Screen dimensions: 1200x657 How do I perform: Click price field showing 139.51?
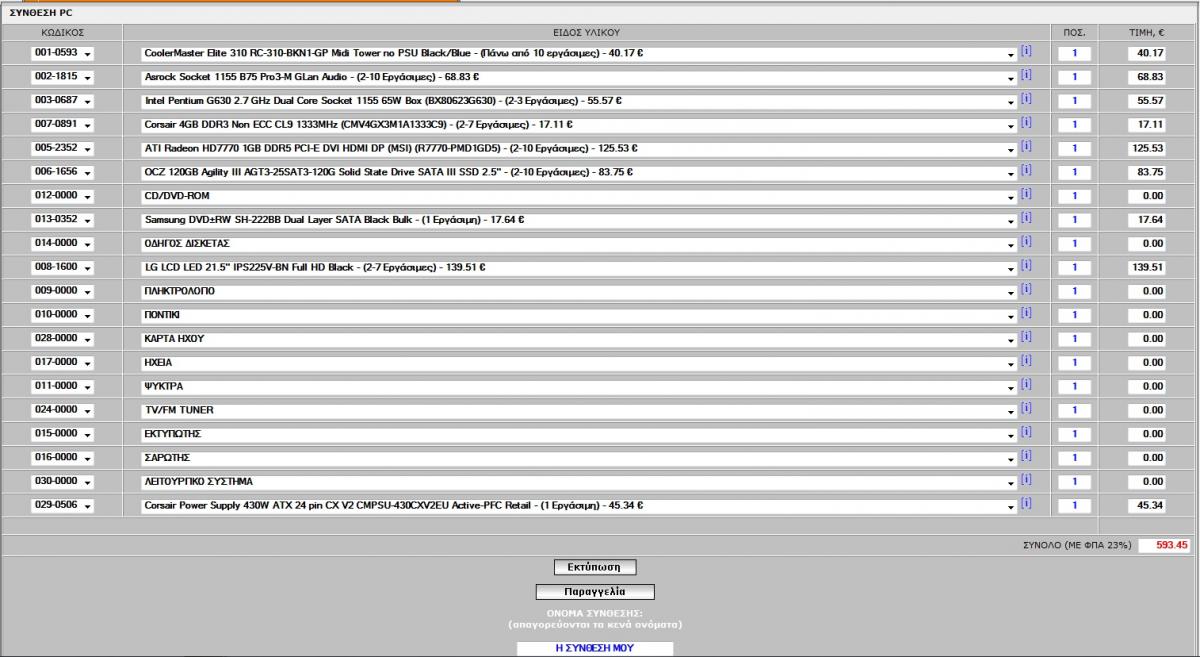coord(1146,267)
